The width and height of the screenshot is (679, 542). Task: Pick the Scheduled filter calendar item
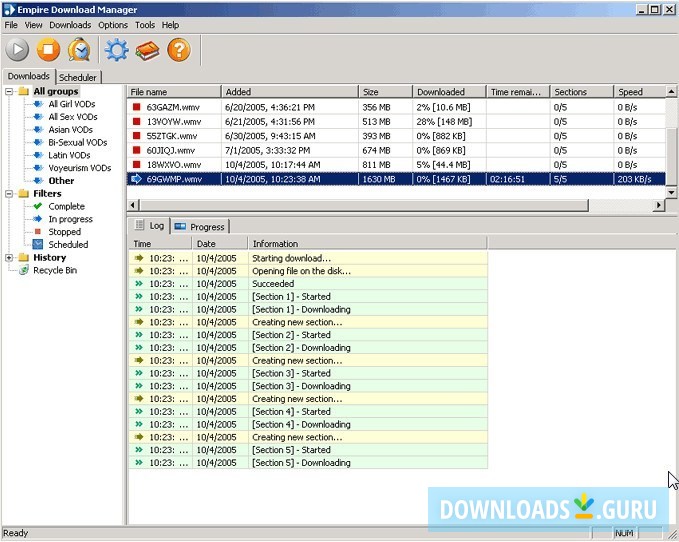pos(67,244)
